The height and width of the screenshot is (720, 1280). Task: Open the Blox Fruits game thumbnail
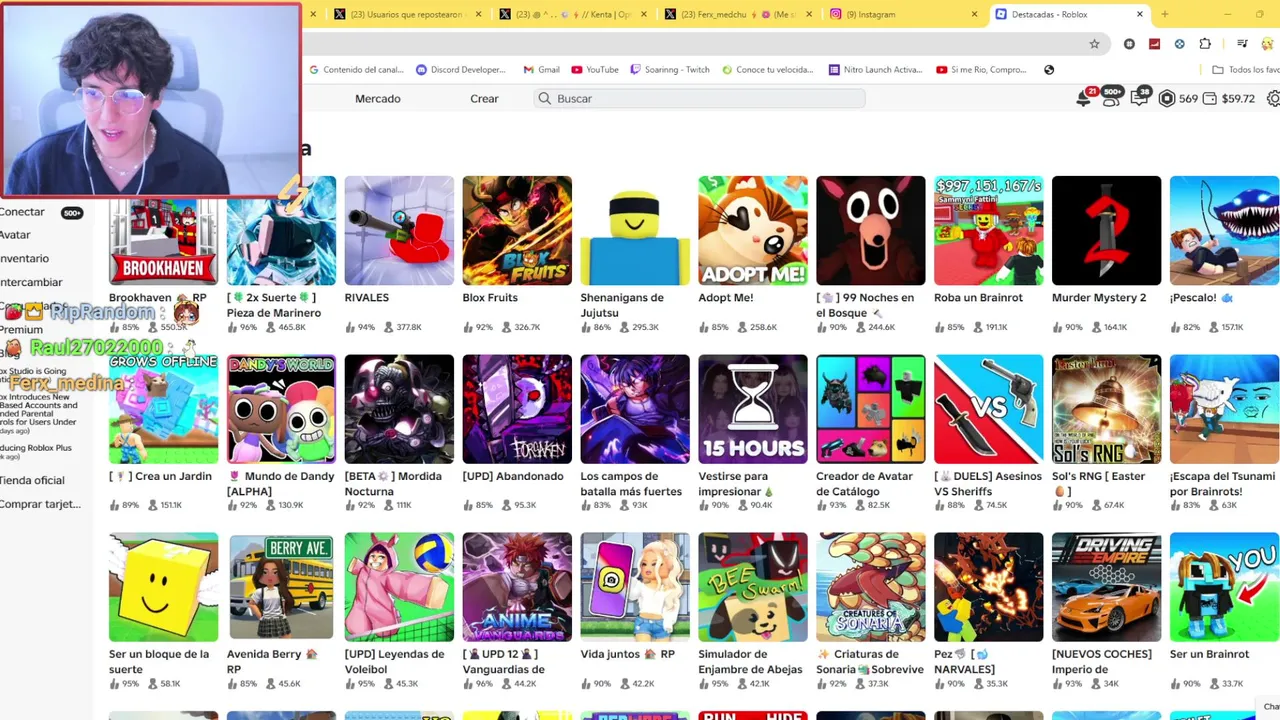coord(517,231)
